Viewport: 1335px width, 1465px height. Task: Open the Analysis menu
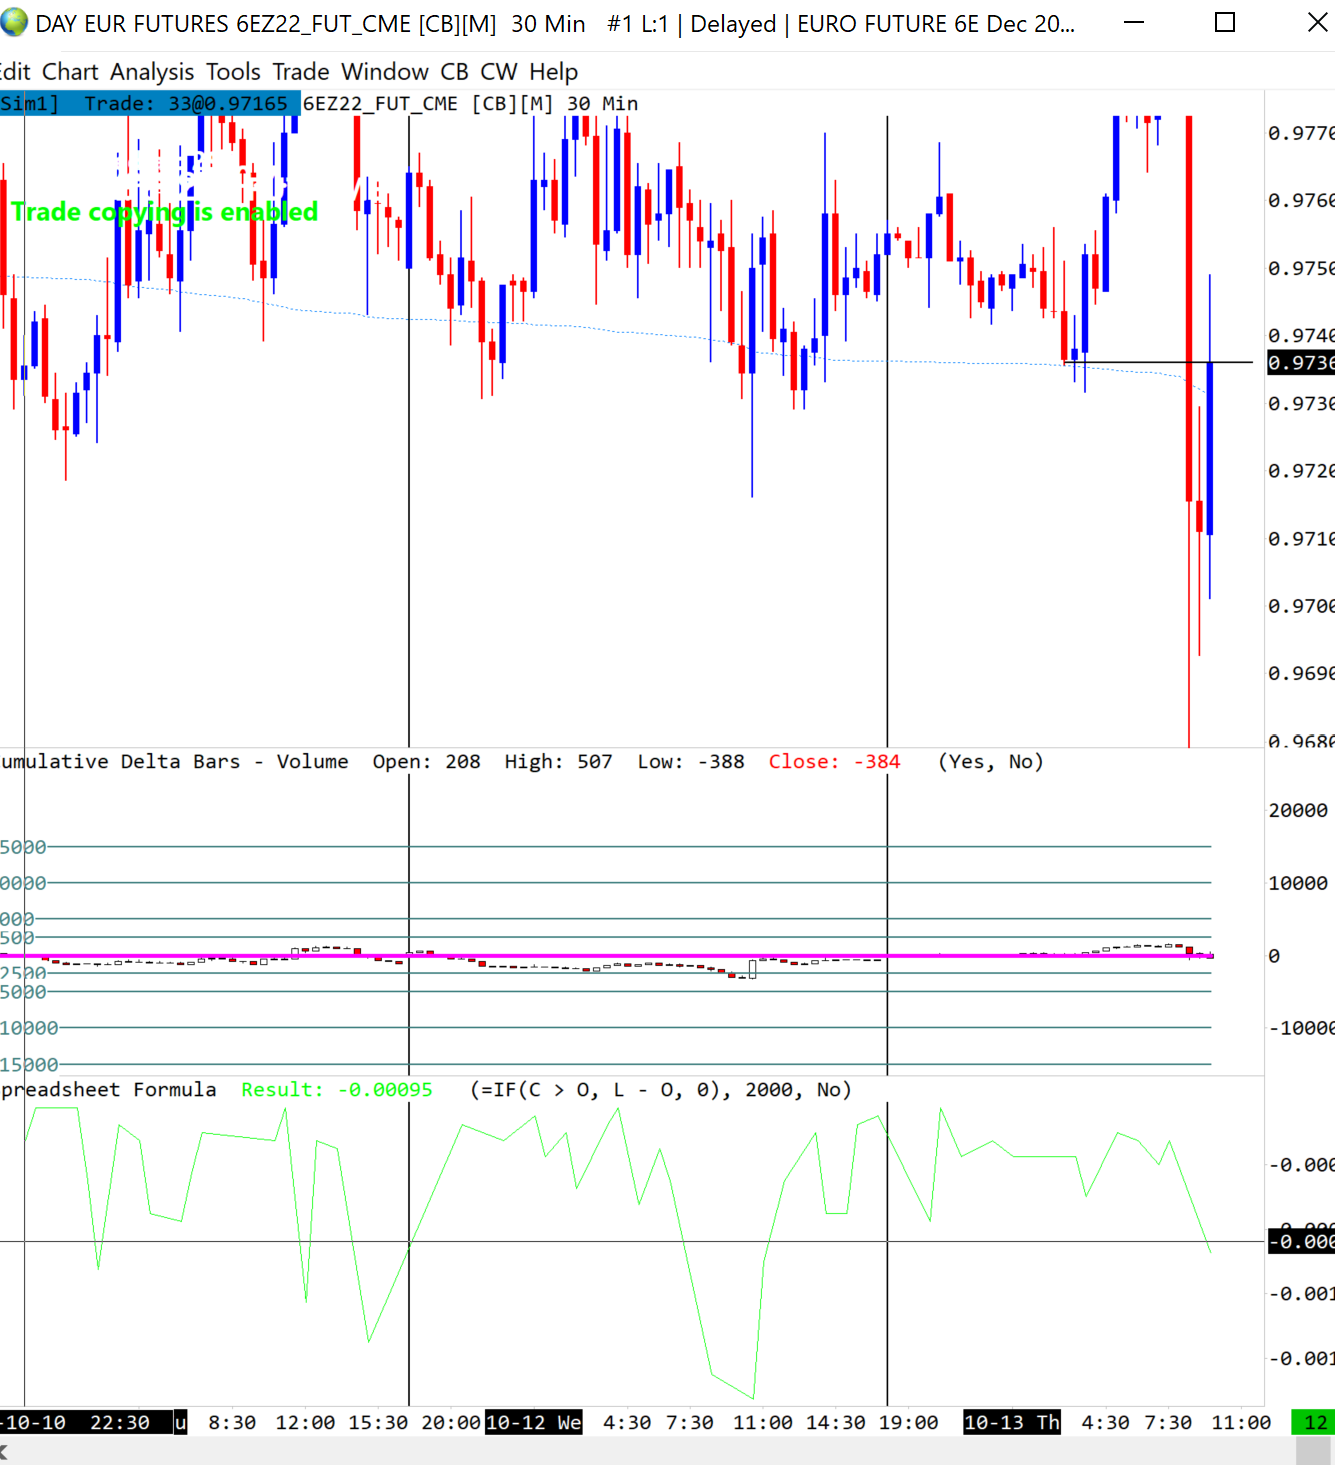[152, 72]
